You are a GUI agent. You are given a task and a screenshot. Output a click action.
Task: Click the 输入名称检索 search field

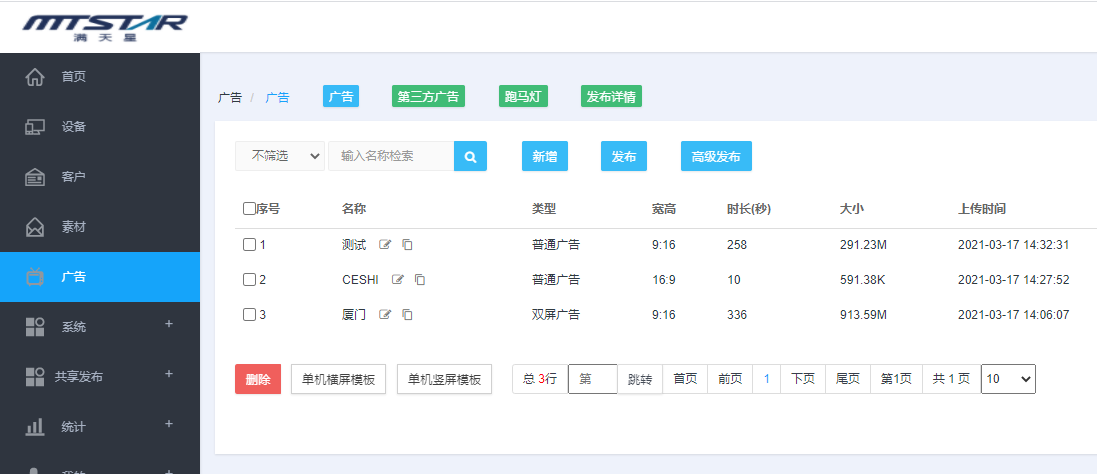391,156
